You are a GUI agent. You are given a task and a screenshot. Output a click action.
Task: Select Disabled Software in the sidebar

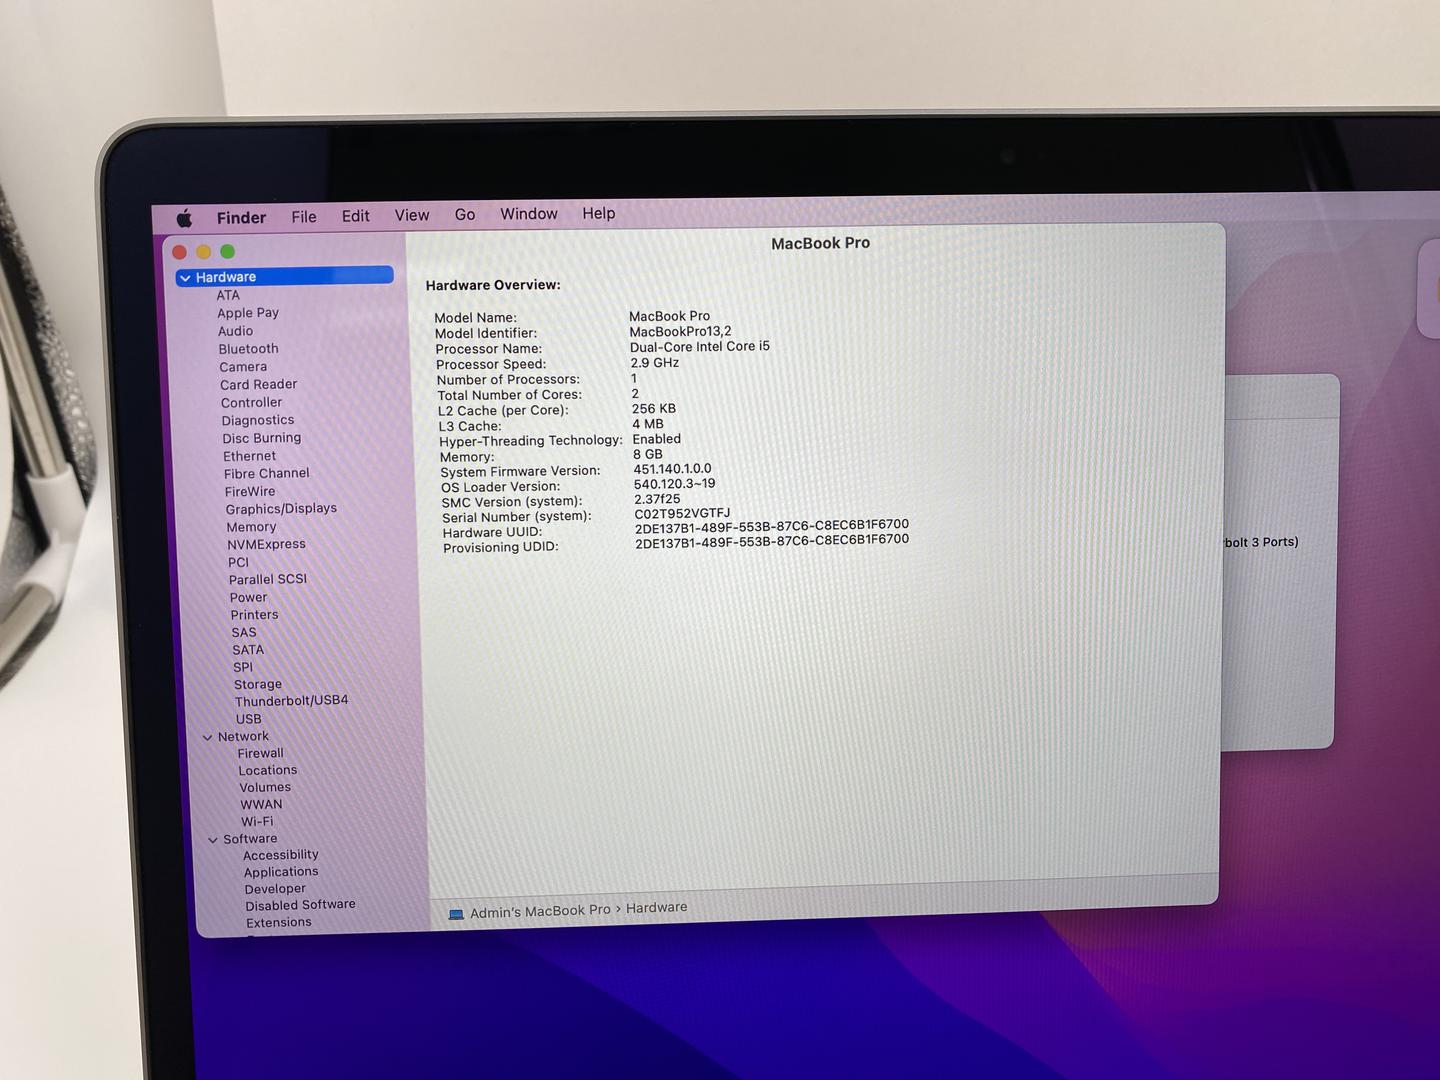(x=301, y=905)
